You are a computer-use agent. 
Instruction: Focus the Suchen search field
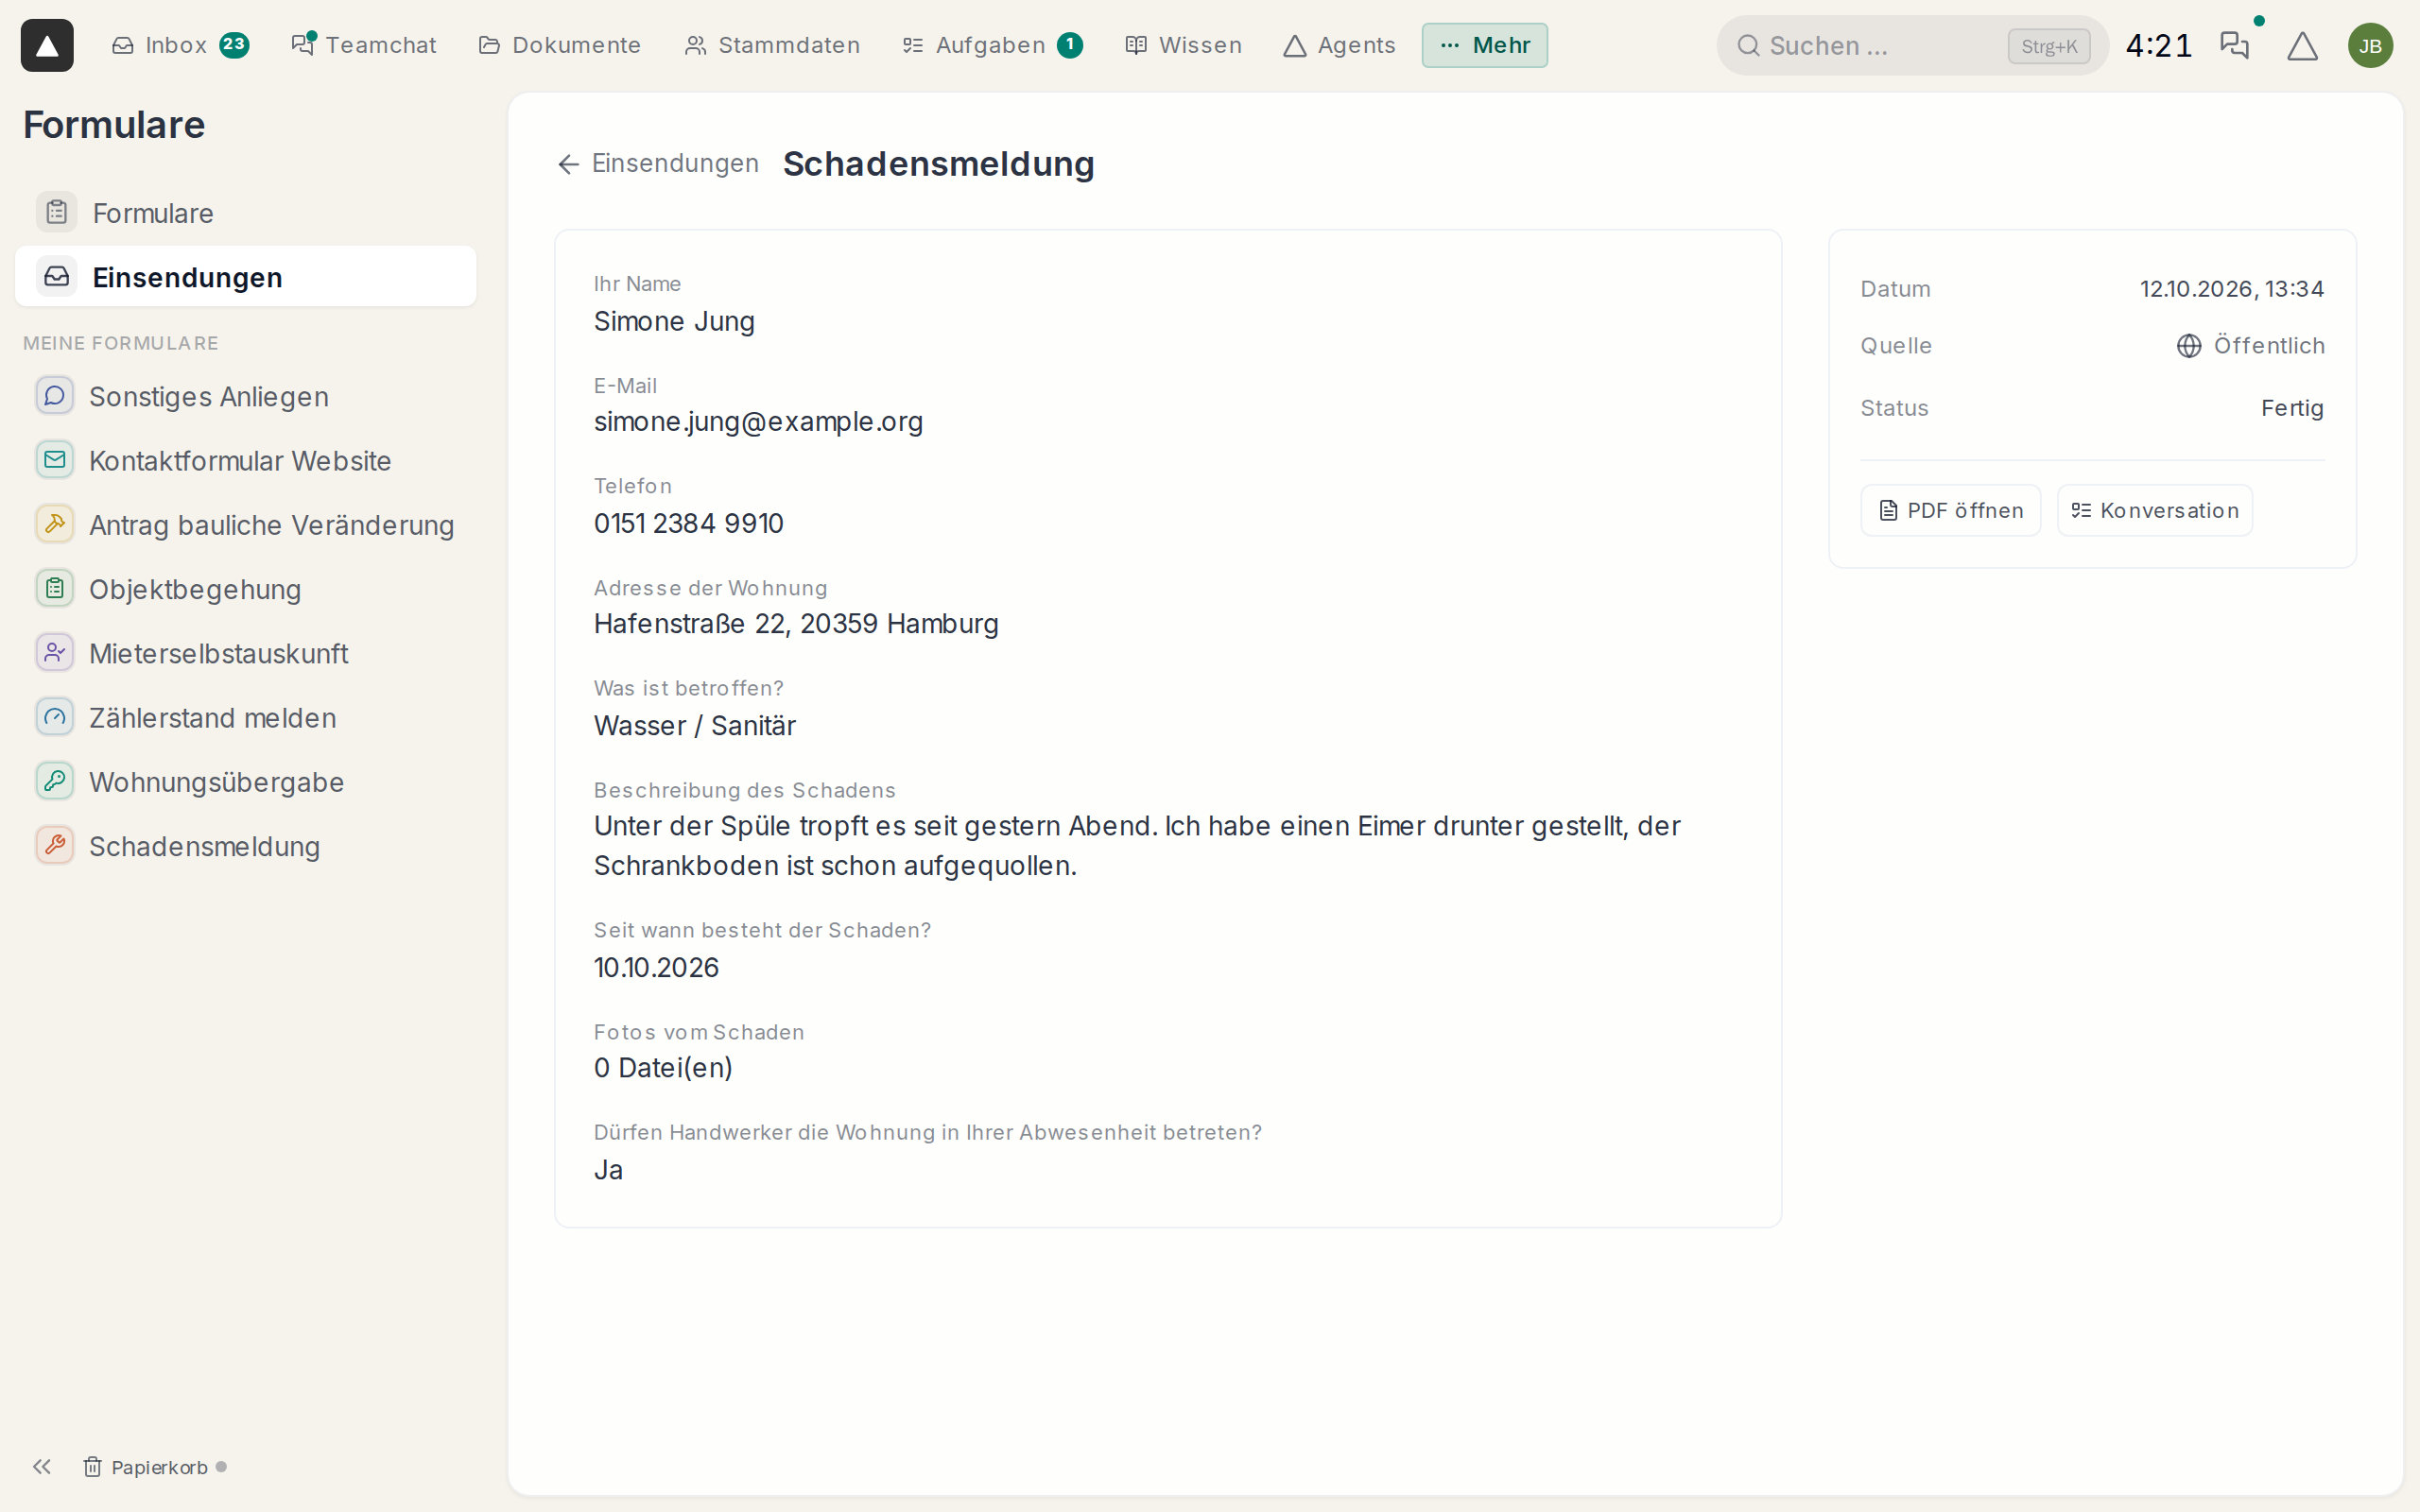click(1912, 45)
